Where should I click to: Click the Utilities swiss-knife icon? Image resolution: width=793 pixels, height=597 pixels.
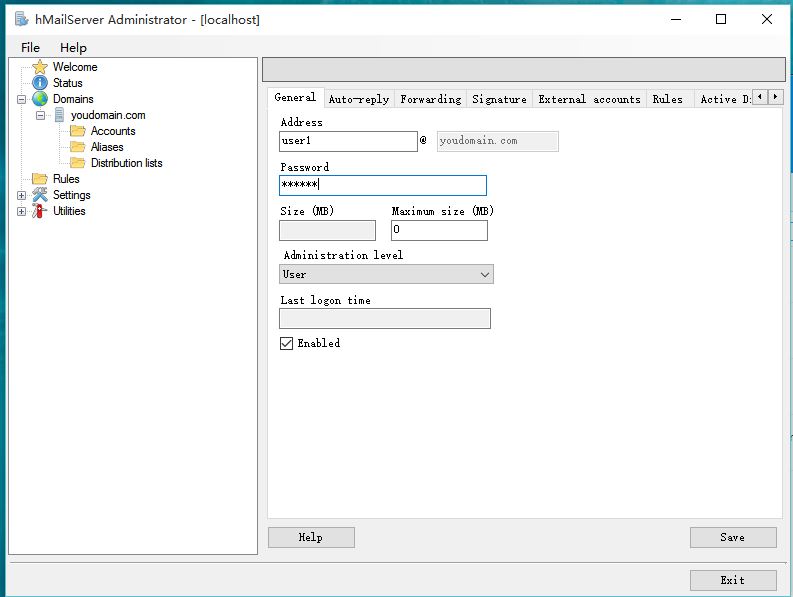(39, 211)
